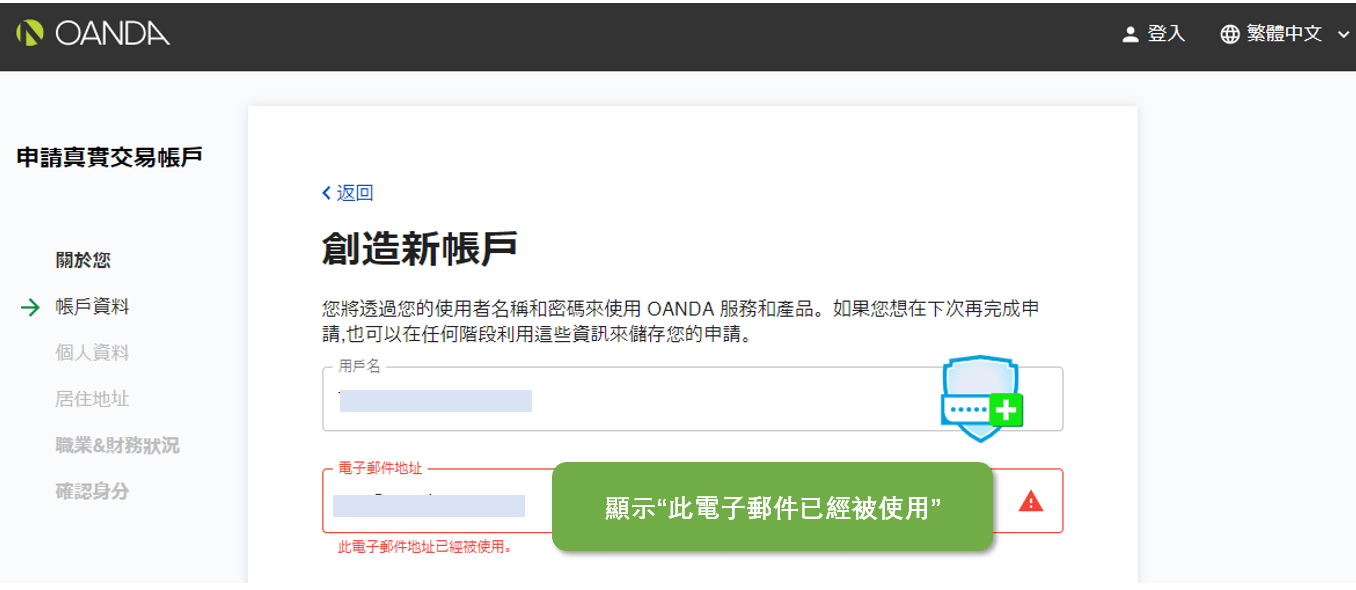Image resolution: width=1356 pixels, height=590 pixels.
Task: Click the back chevron next to 返回
Action: click(326, 193)
